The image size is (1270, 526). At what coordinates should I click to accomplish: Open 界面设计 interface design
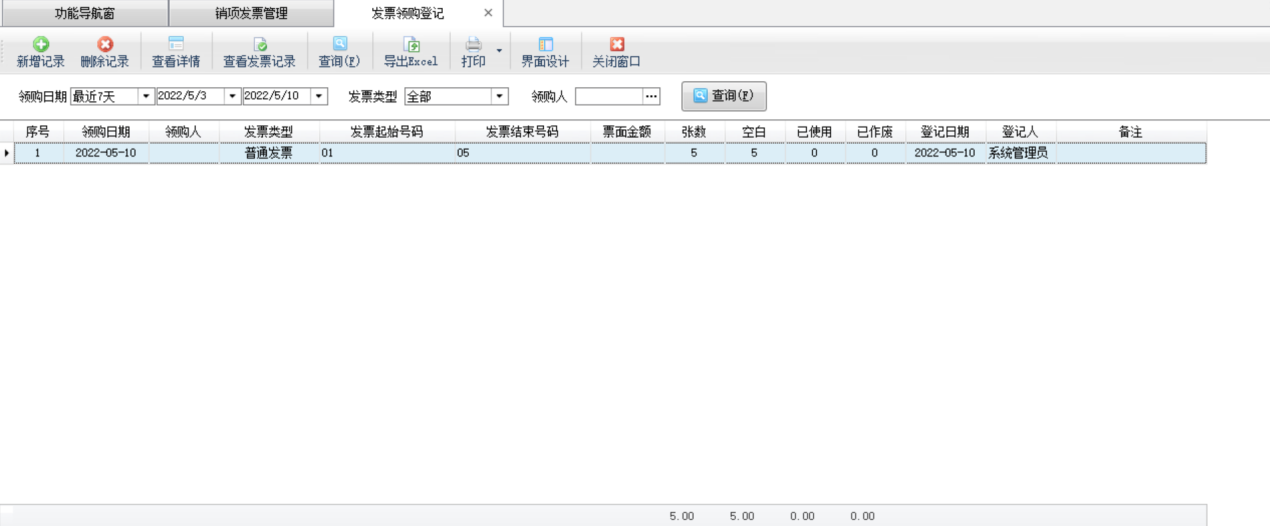point(545,45)
